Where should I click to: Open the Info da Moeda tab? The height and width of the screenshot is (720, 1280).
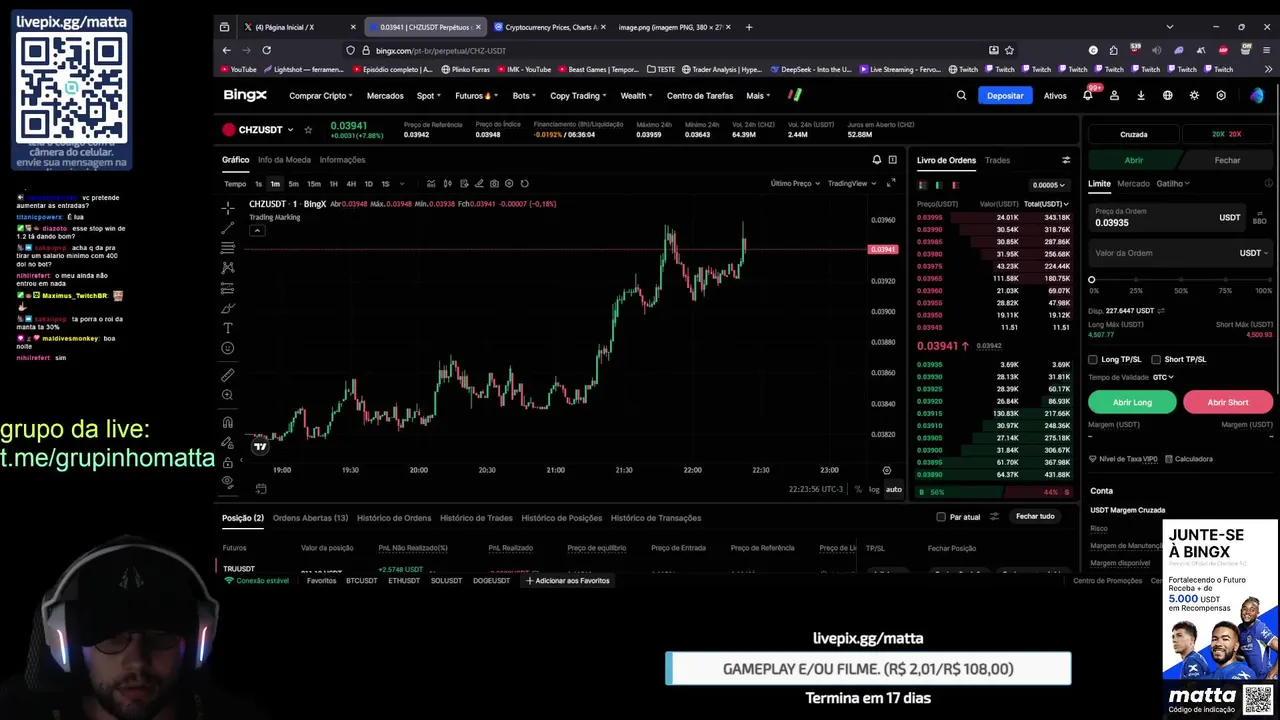click(284, 160)
